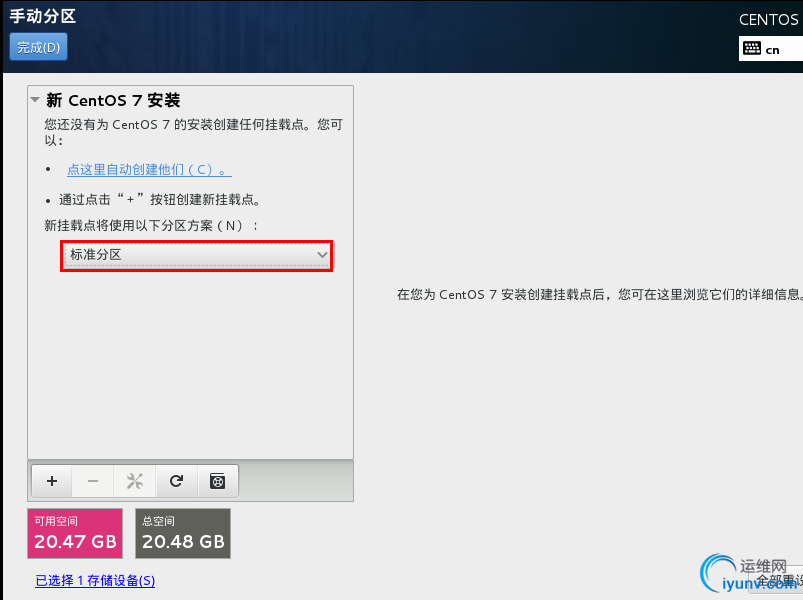Follow the 点这里自动创建他们（C） auto-create link
Screen dimensions: 803x600
(x=148, y=168)
